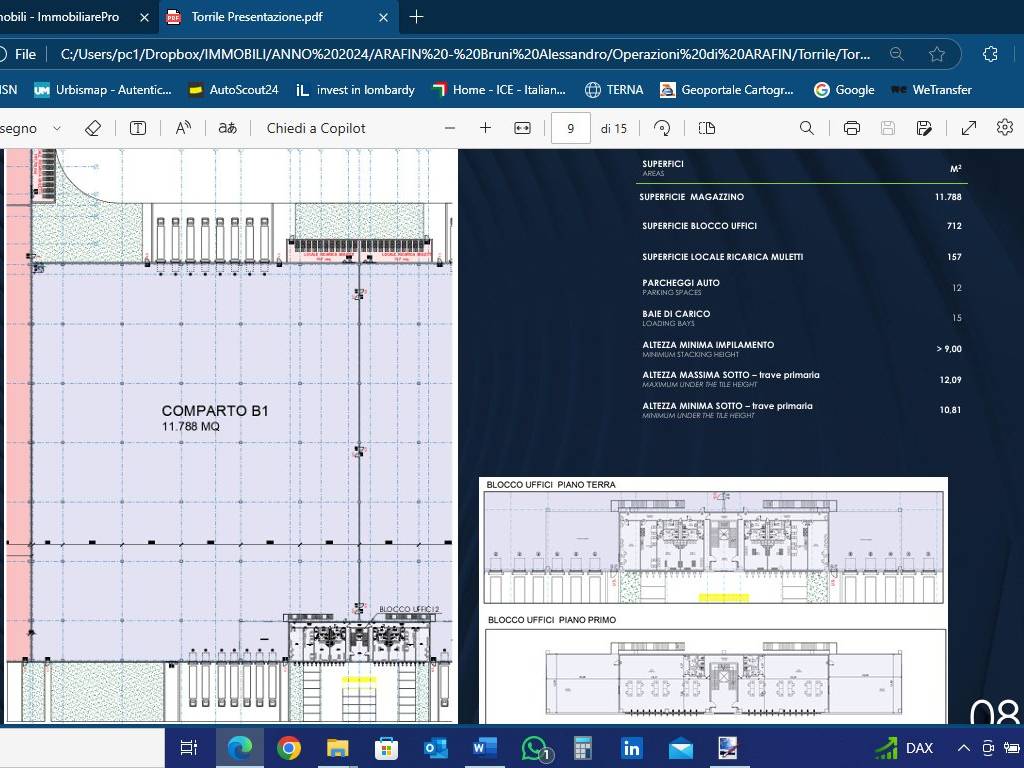Image resolution: width=1024 pixels, height=768 pixels.
Task: Click ALTEZZA MINIMA IMPILAMENTO row text
Action: coord(708,344)
